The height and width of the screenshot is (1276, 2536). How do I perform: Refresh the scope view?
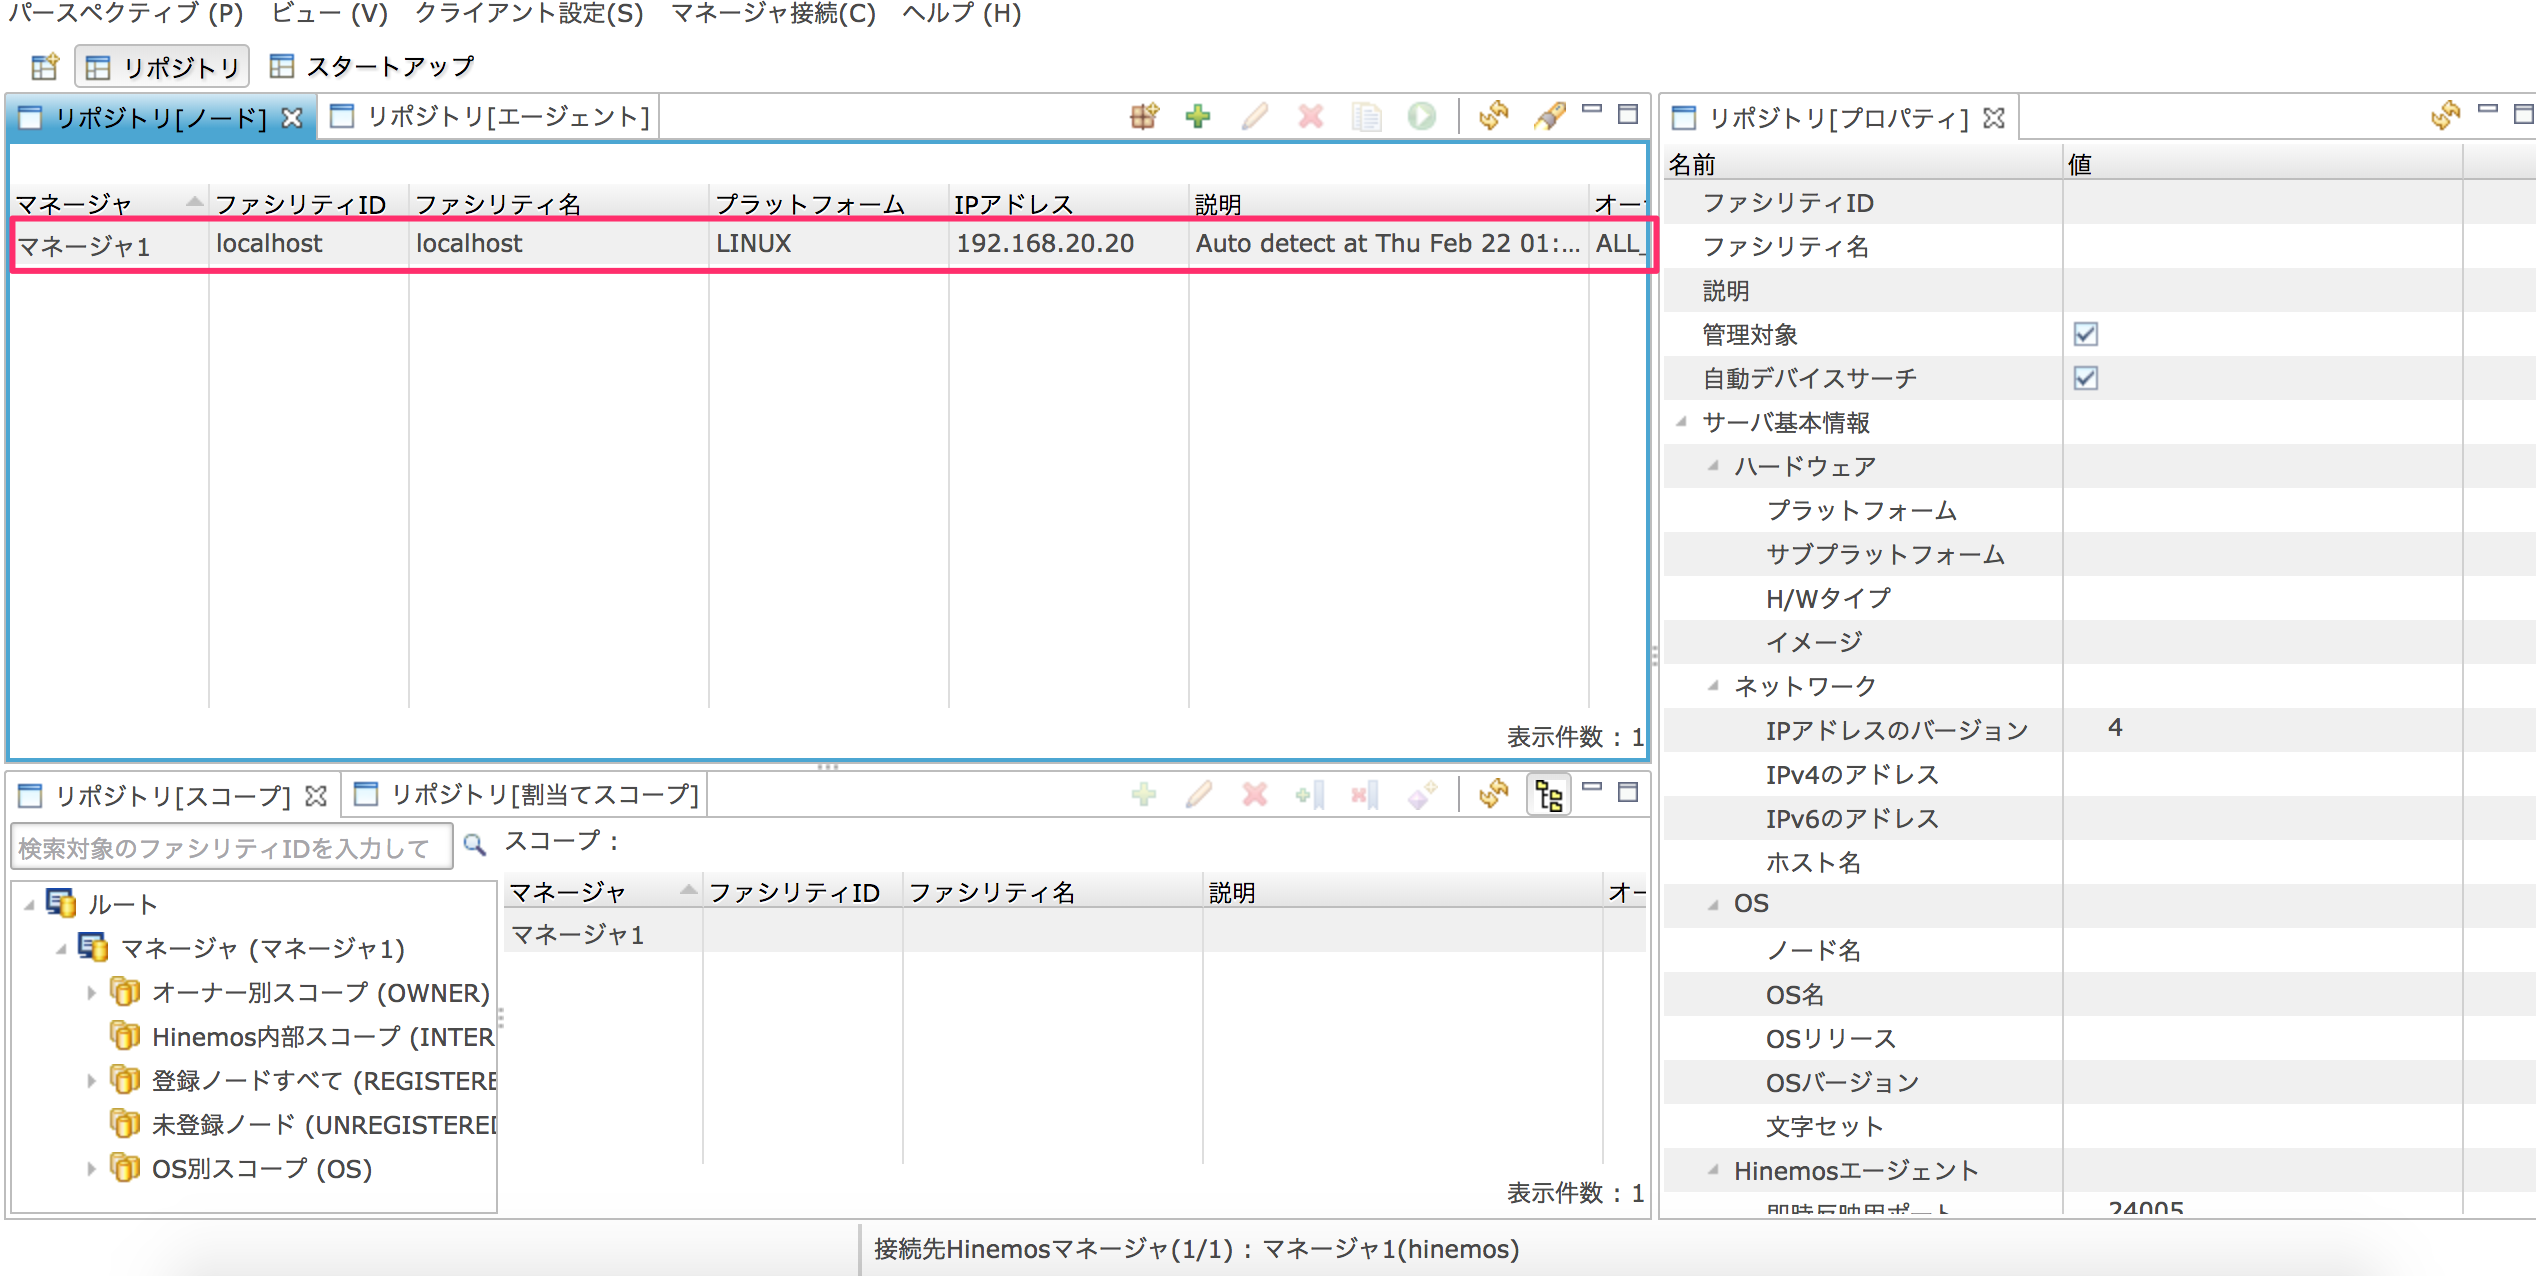tap(1493, 796)
